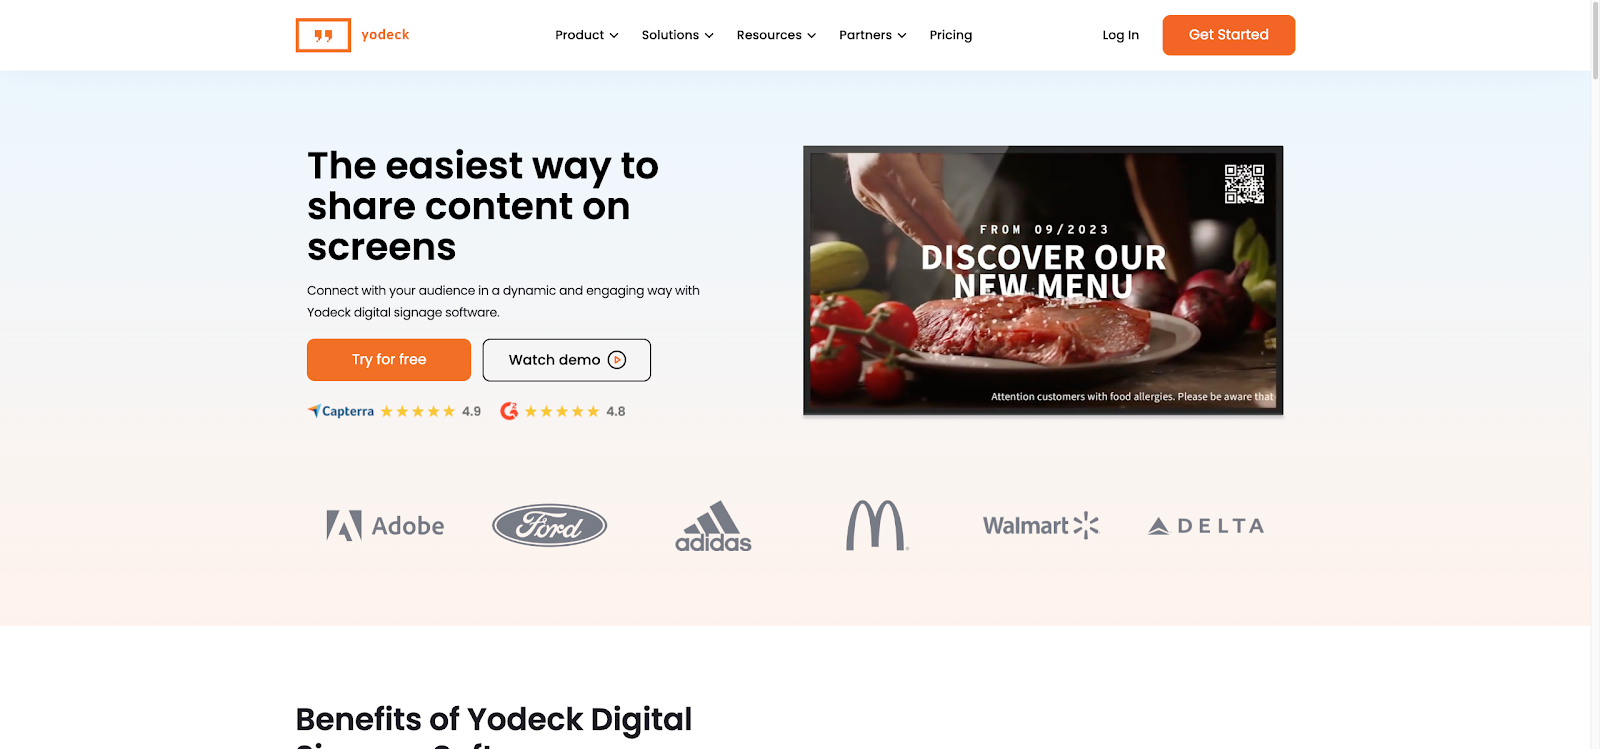Open the Partners dropdown
This screenshot has width=1600, height=749.
point(873,35)
